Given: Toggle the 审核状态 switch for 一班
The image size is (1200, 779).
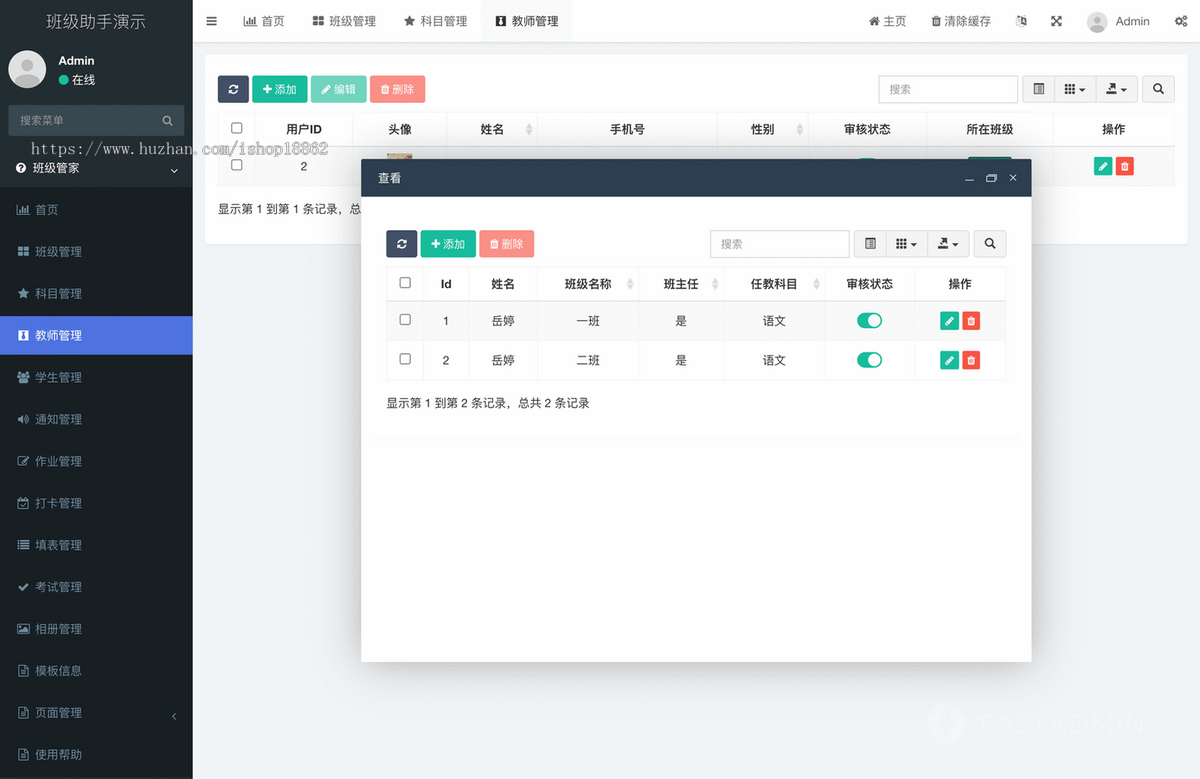Looking at the screenshot, I should click(869, 320).
